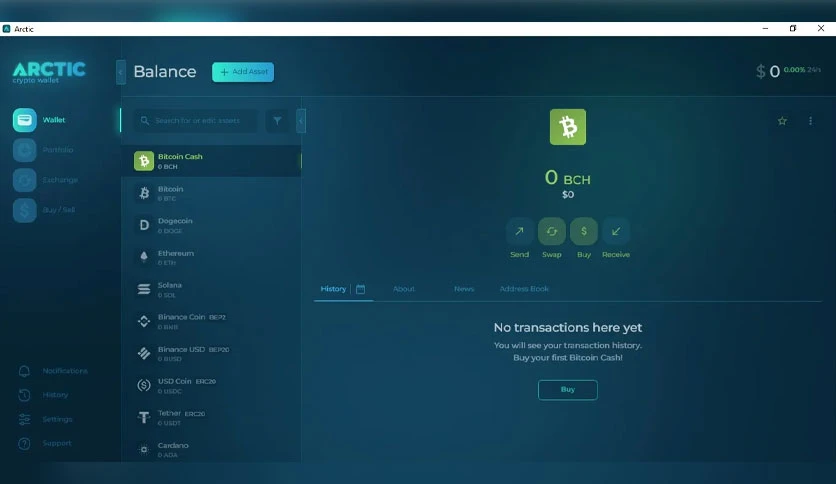This screenshot has width=836, height=484.
Task: Click the Binance USD icon
Action: click(x=144, y=353)
